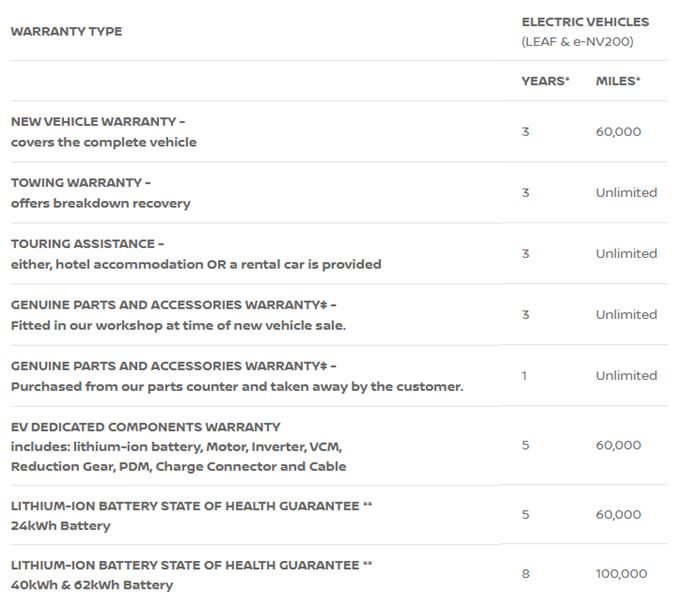Click the 100,000 miles battery guarantee value
The image size is (673, 602).
click(x=621, y=574)
